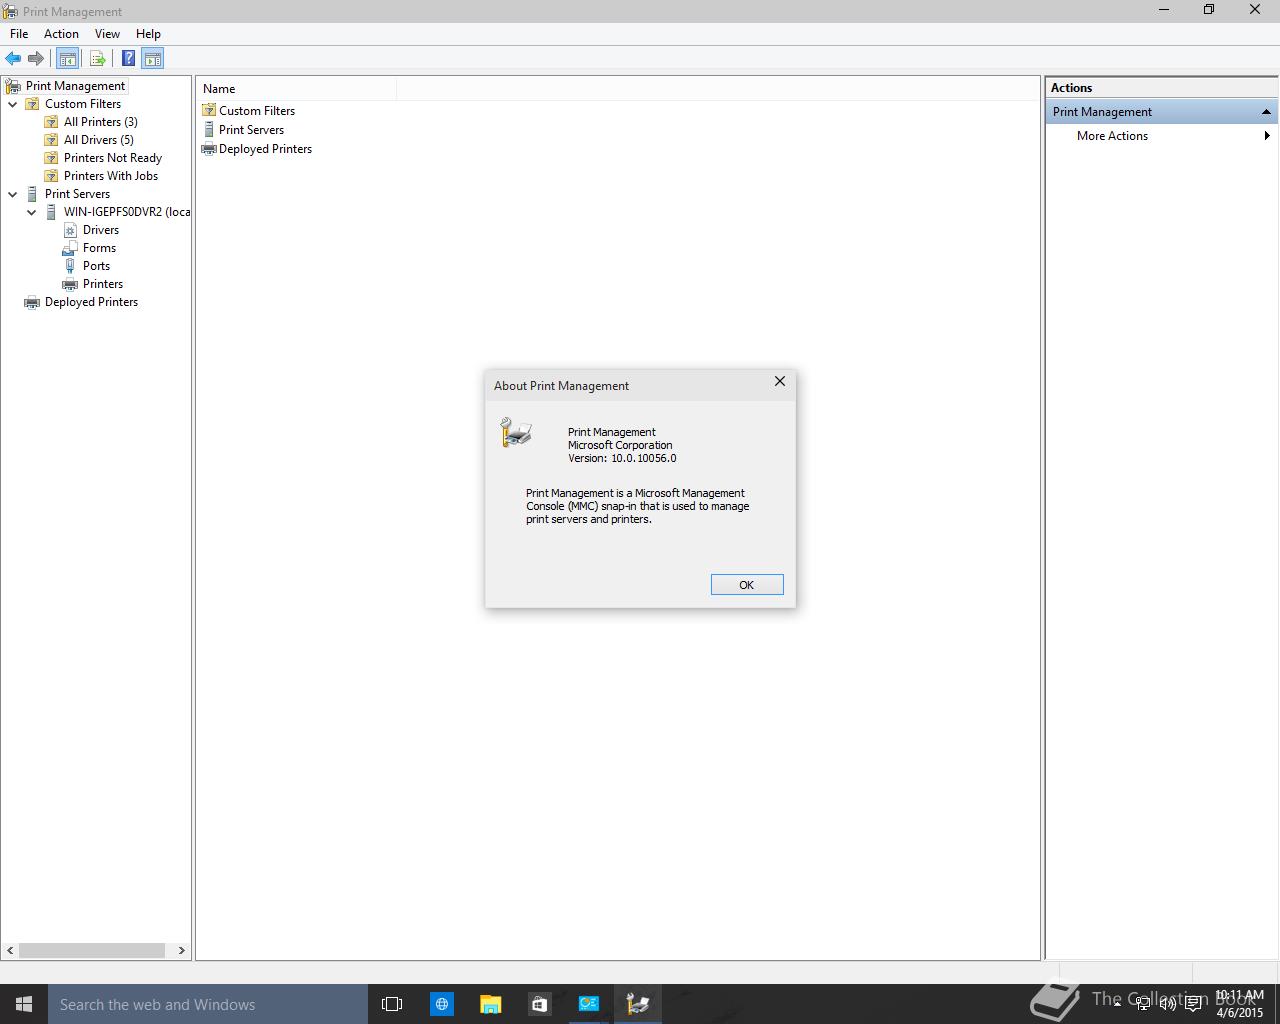The width and height of the screenshot is (1280, 1024).
Task: Click the Back arrow in the toolbar
Action: tap(13, 59)
